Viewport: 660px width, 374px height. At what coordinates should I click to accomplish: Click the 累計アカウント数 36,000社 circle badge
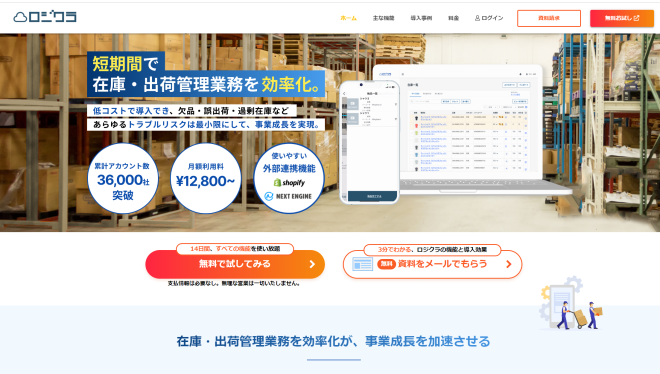(x=123, y=178)
